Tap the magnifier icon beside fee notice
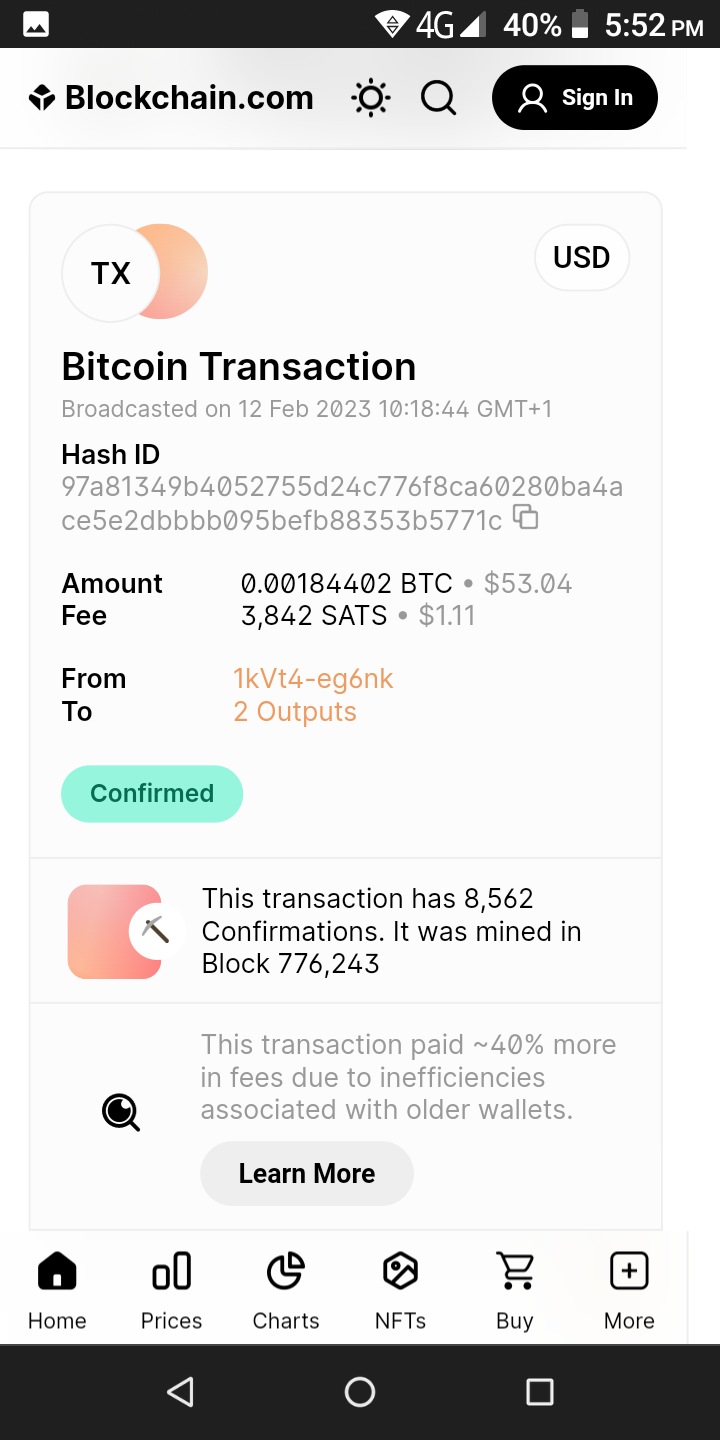 pos(121,1111)
